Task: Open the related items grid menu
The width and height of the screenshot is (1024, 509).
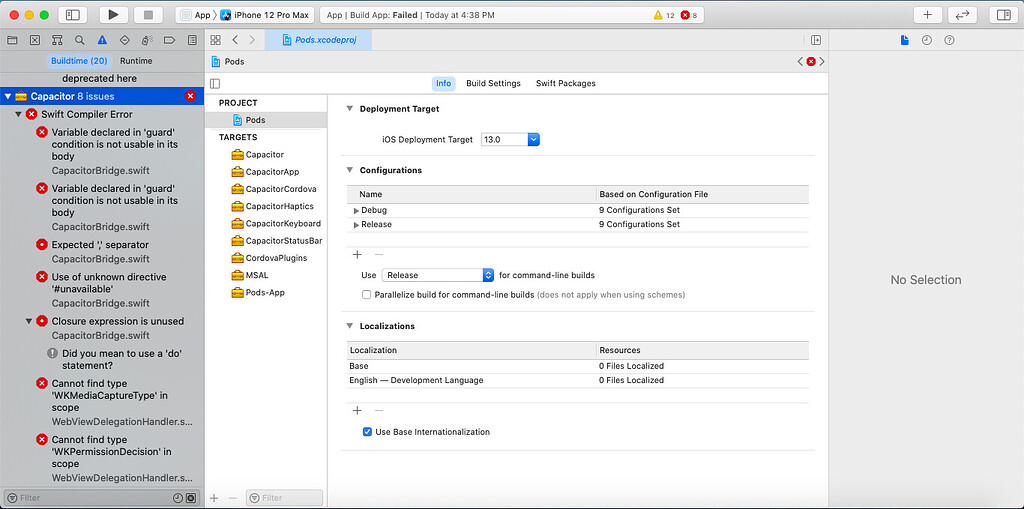Action: coord(216,40)
